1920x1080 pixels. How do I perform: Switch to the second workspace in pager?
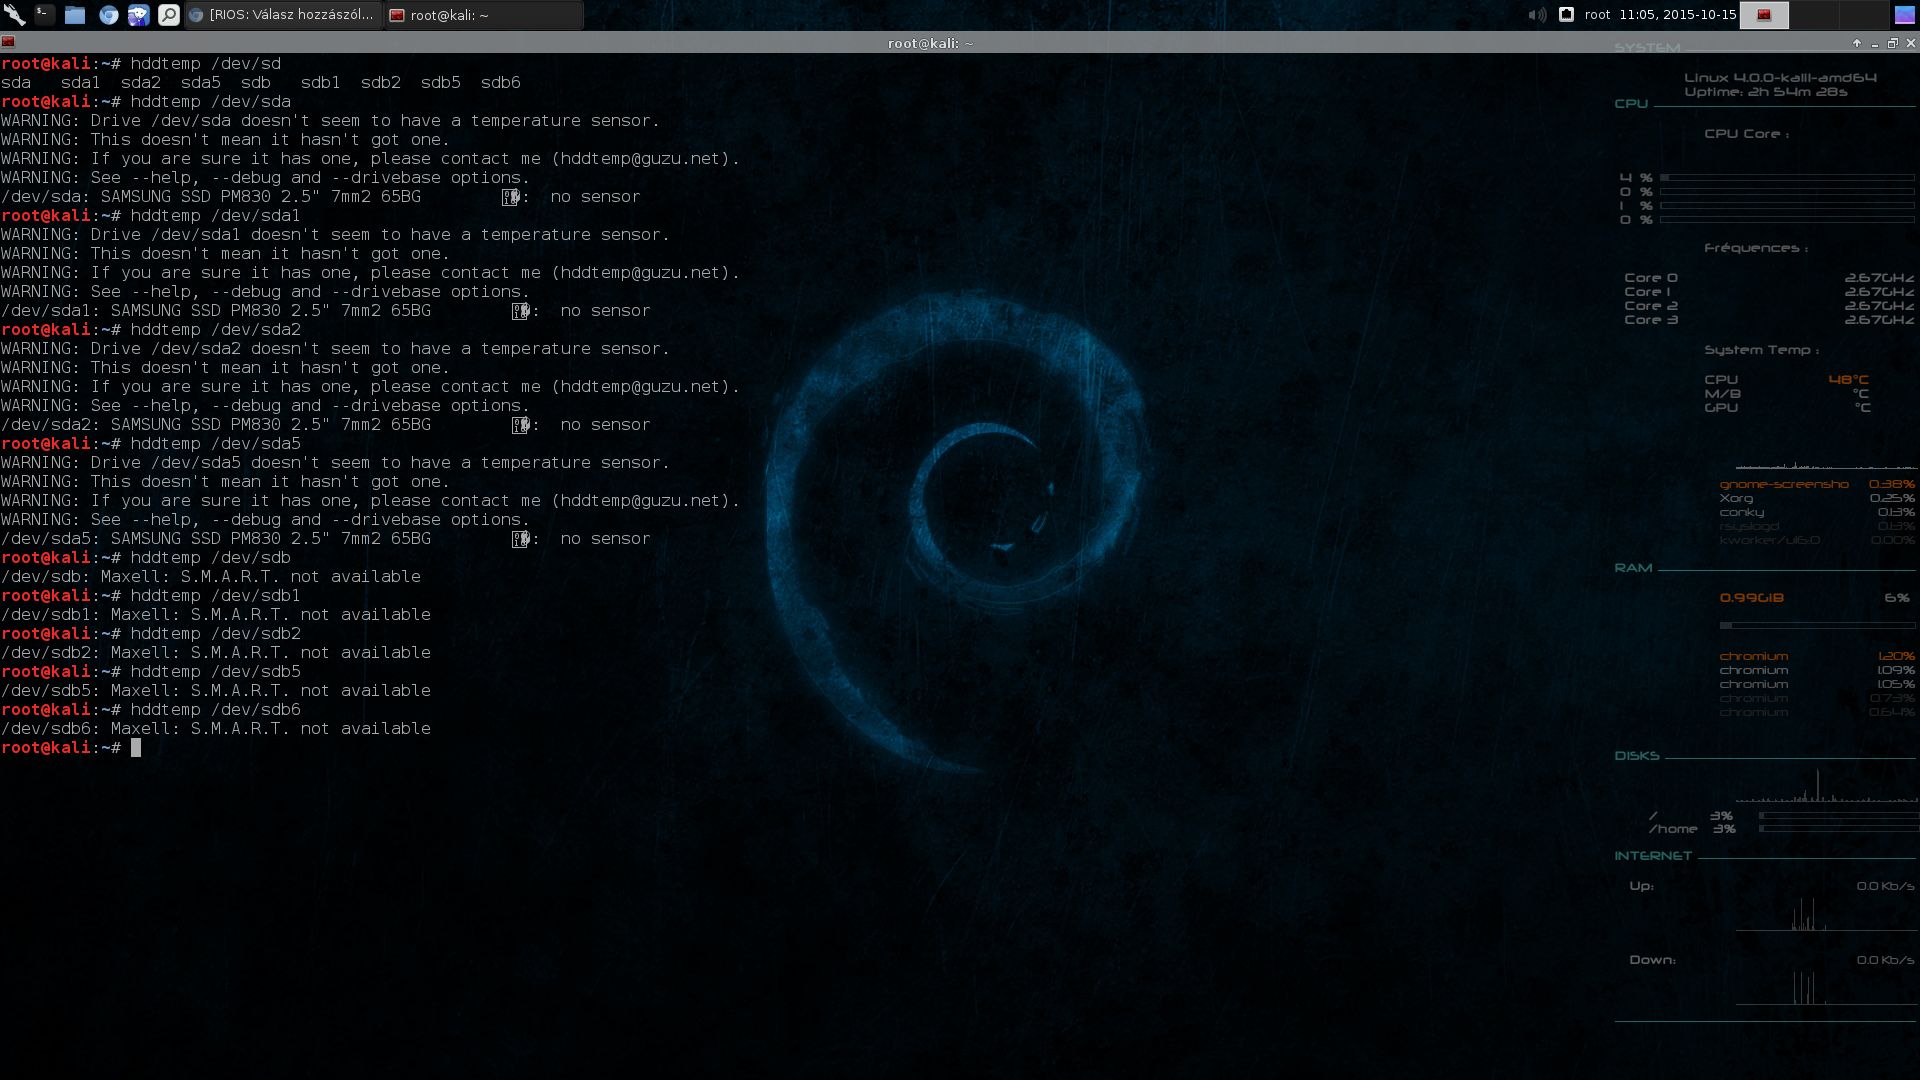point(1814,15)
